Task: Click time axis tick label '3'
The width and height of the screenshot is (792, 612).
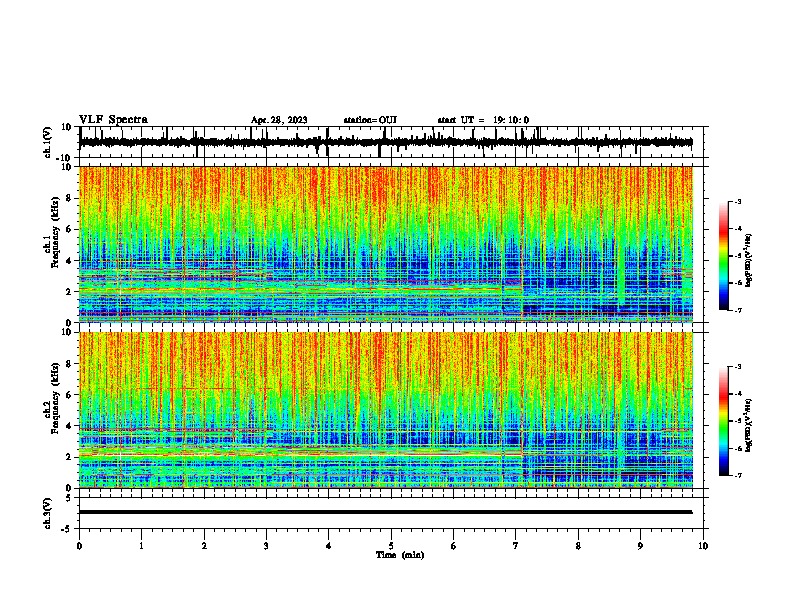Action: click(x=266, y=546)
